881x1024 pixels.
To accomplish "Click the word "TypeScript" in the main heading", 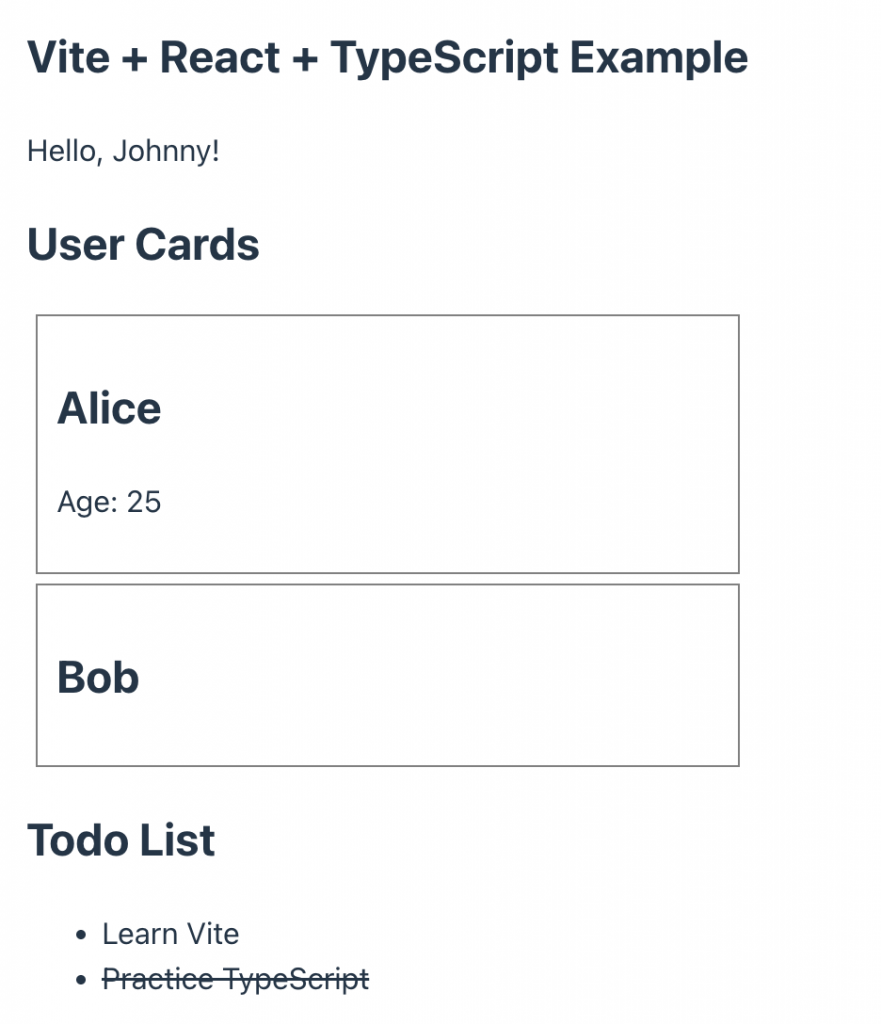I will [x=445, y=58].
